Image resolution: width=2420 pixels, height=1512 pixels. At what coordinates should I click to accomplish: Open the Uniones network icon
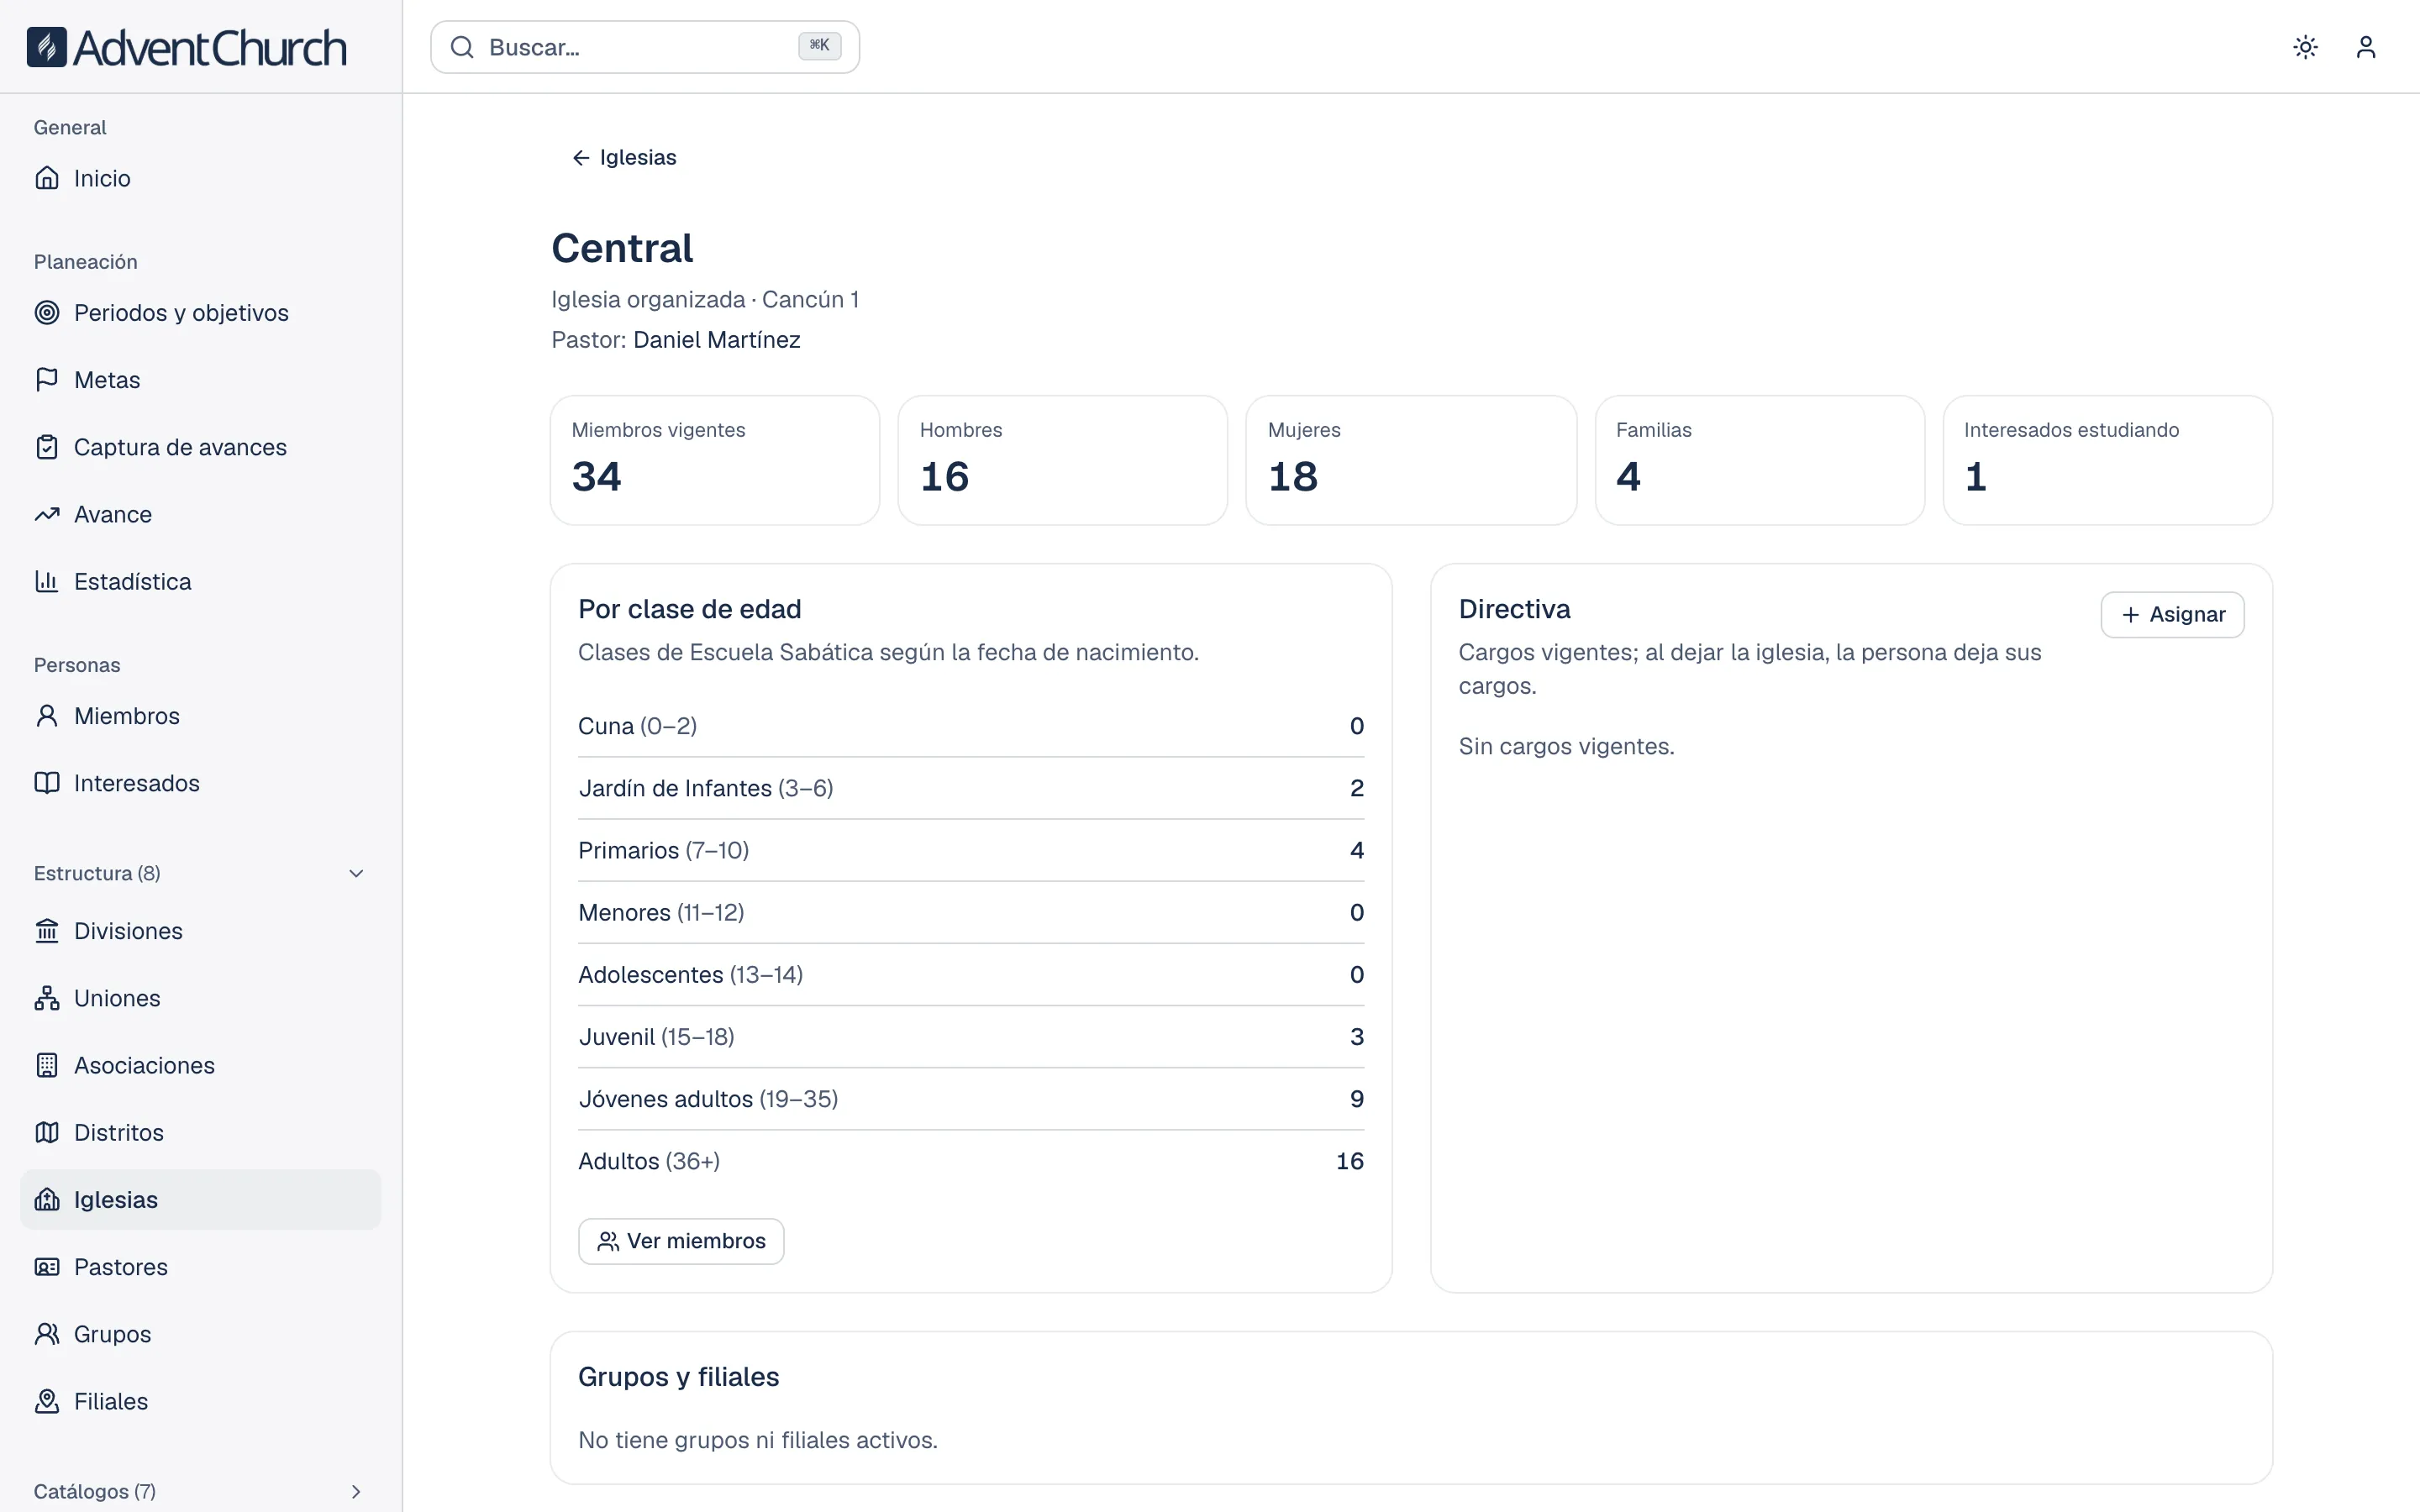click(x=47, y=998)
